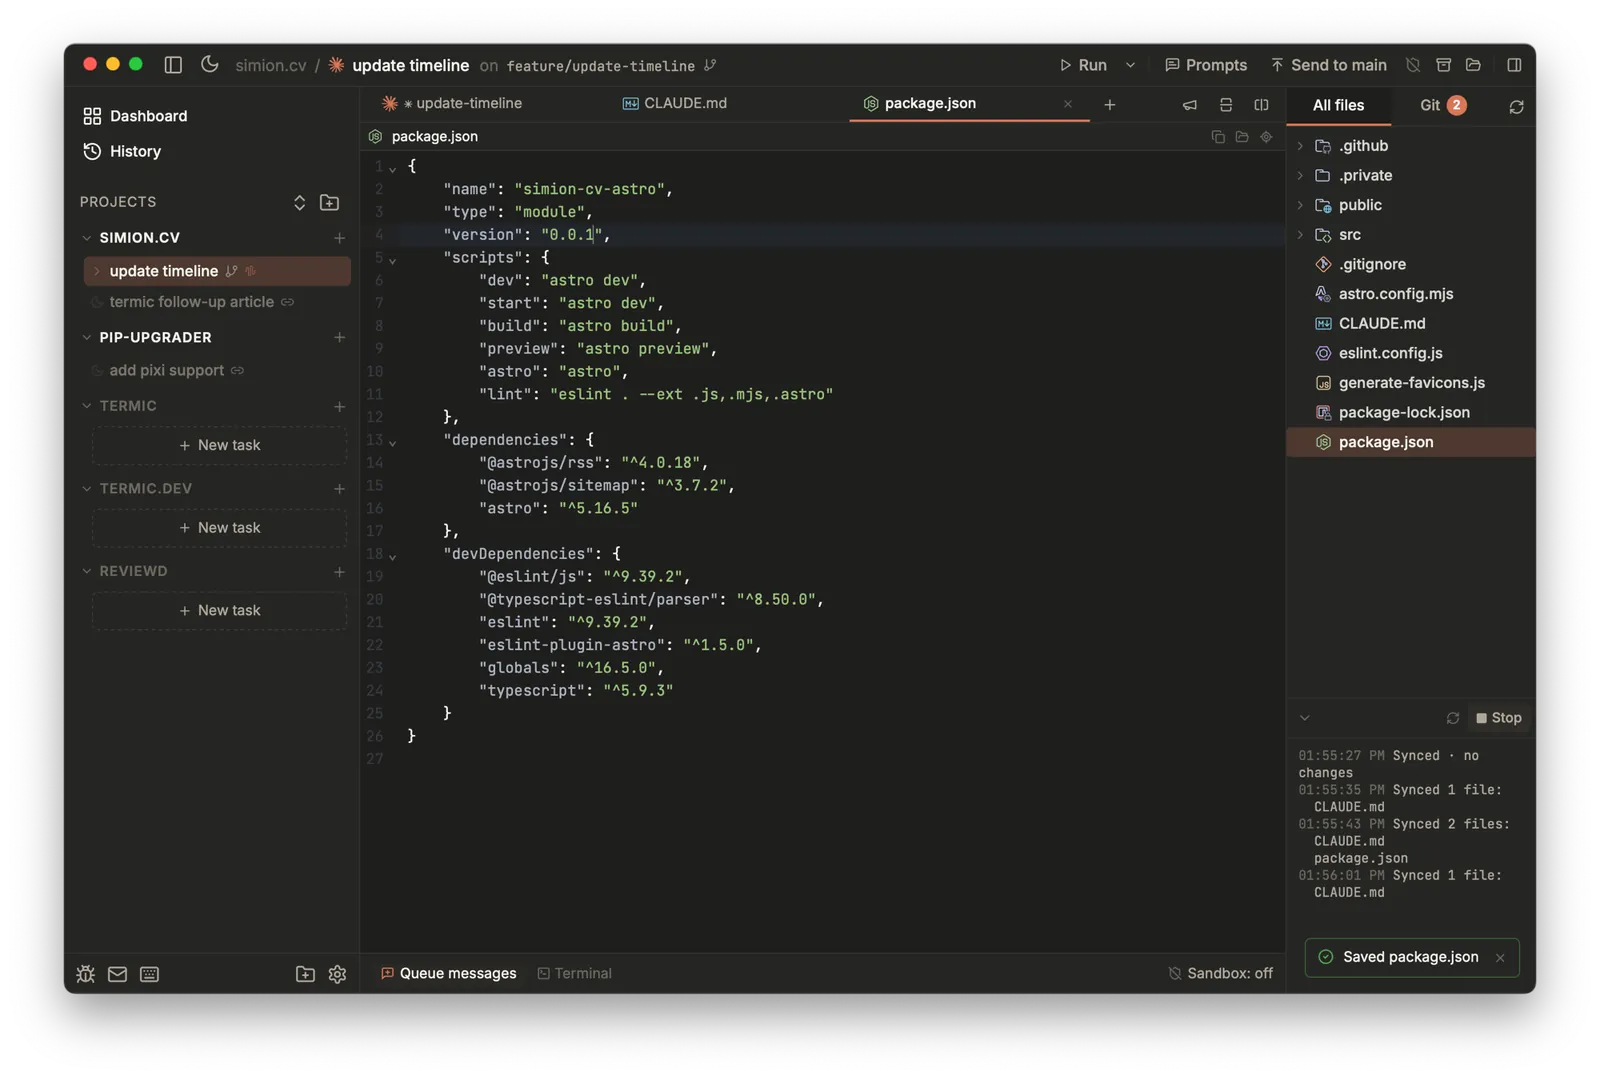Toggle Sandbox: off in status bar
Image resolution: width=1600 pixels, height=1078 pixels.
click(1220, 974)
